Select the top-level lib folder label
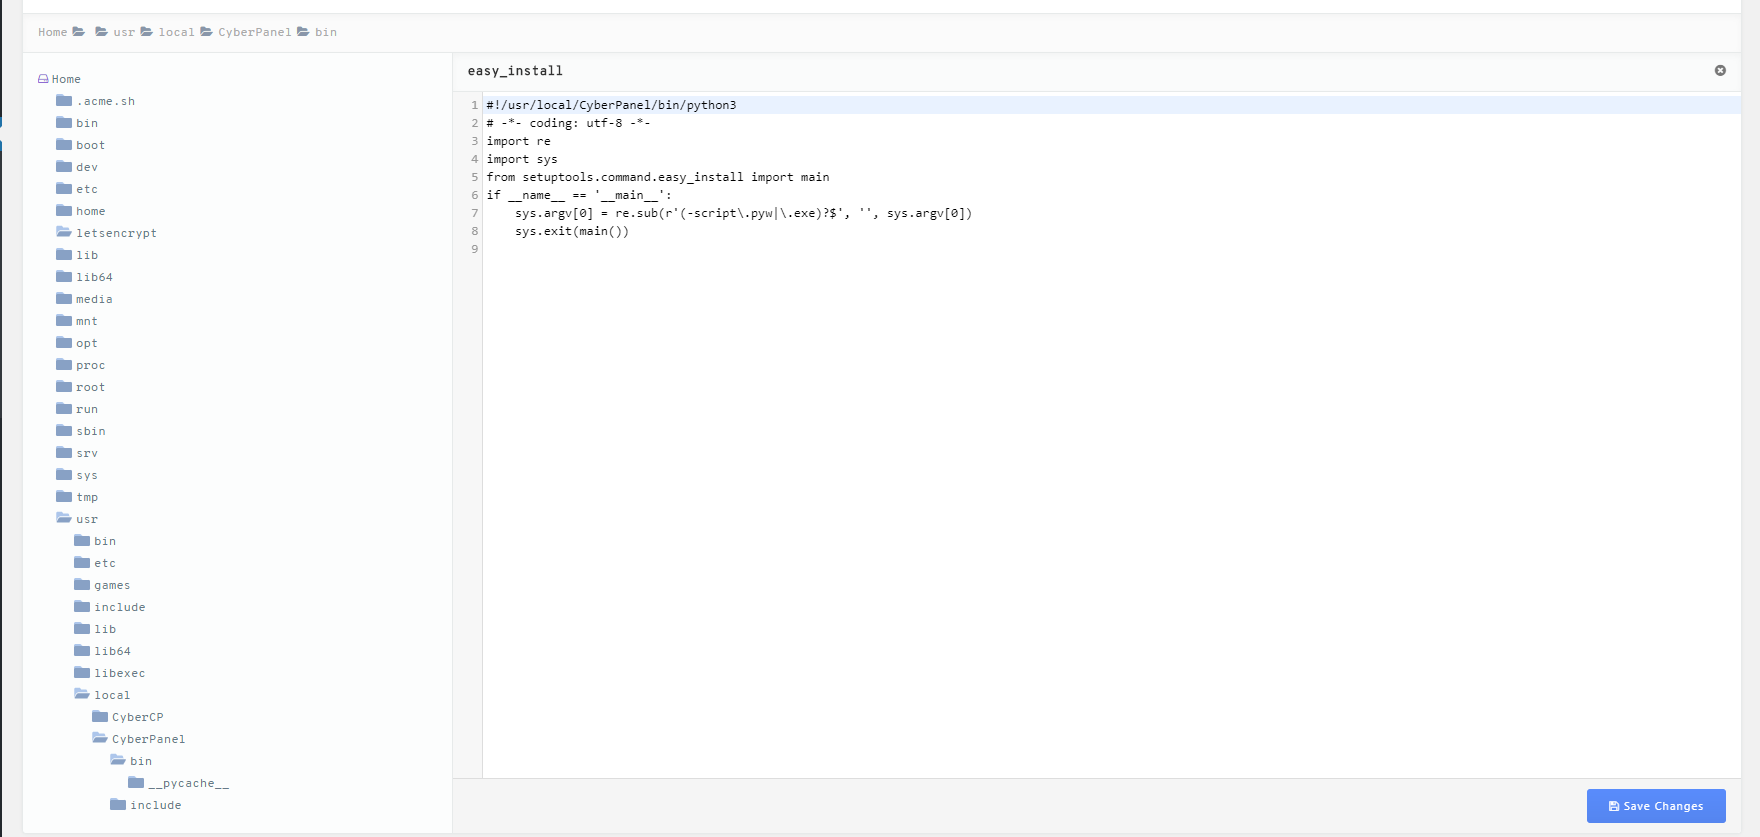The width and height of the screenshot is (1760, 837). pos(87,255)
